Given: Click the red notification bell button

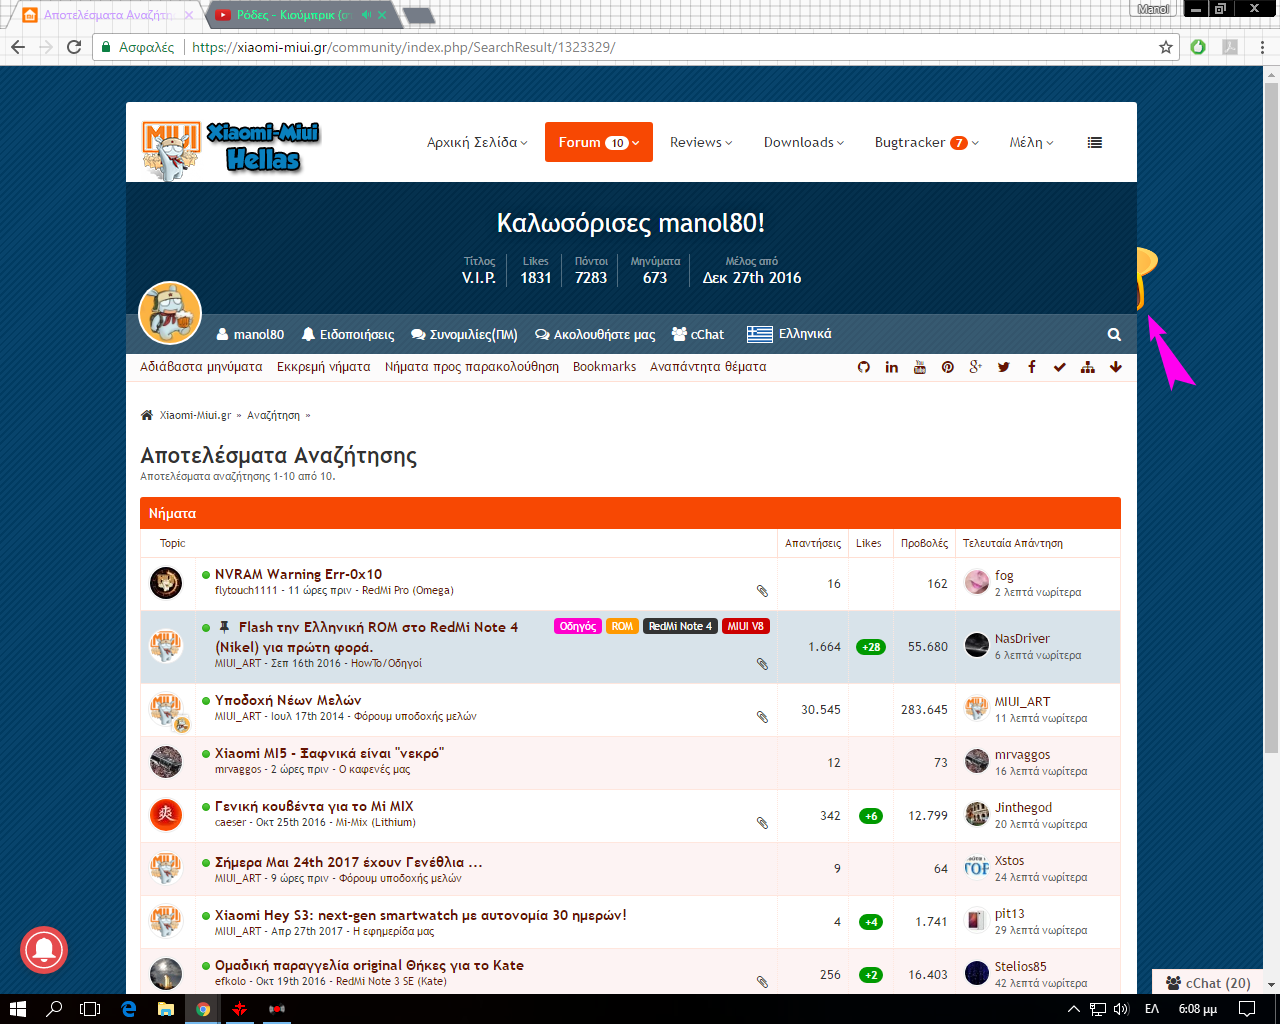Looking at the screenshot, I should [44, 950].
